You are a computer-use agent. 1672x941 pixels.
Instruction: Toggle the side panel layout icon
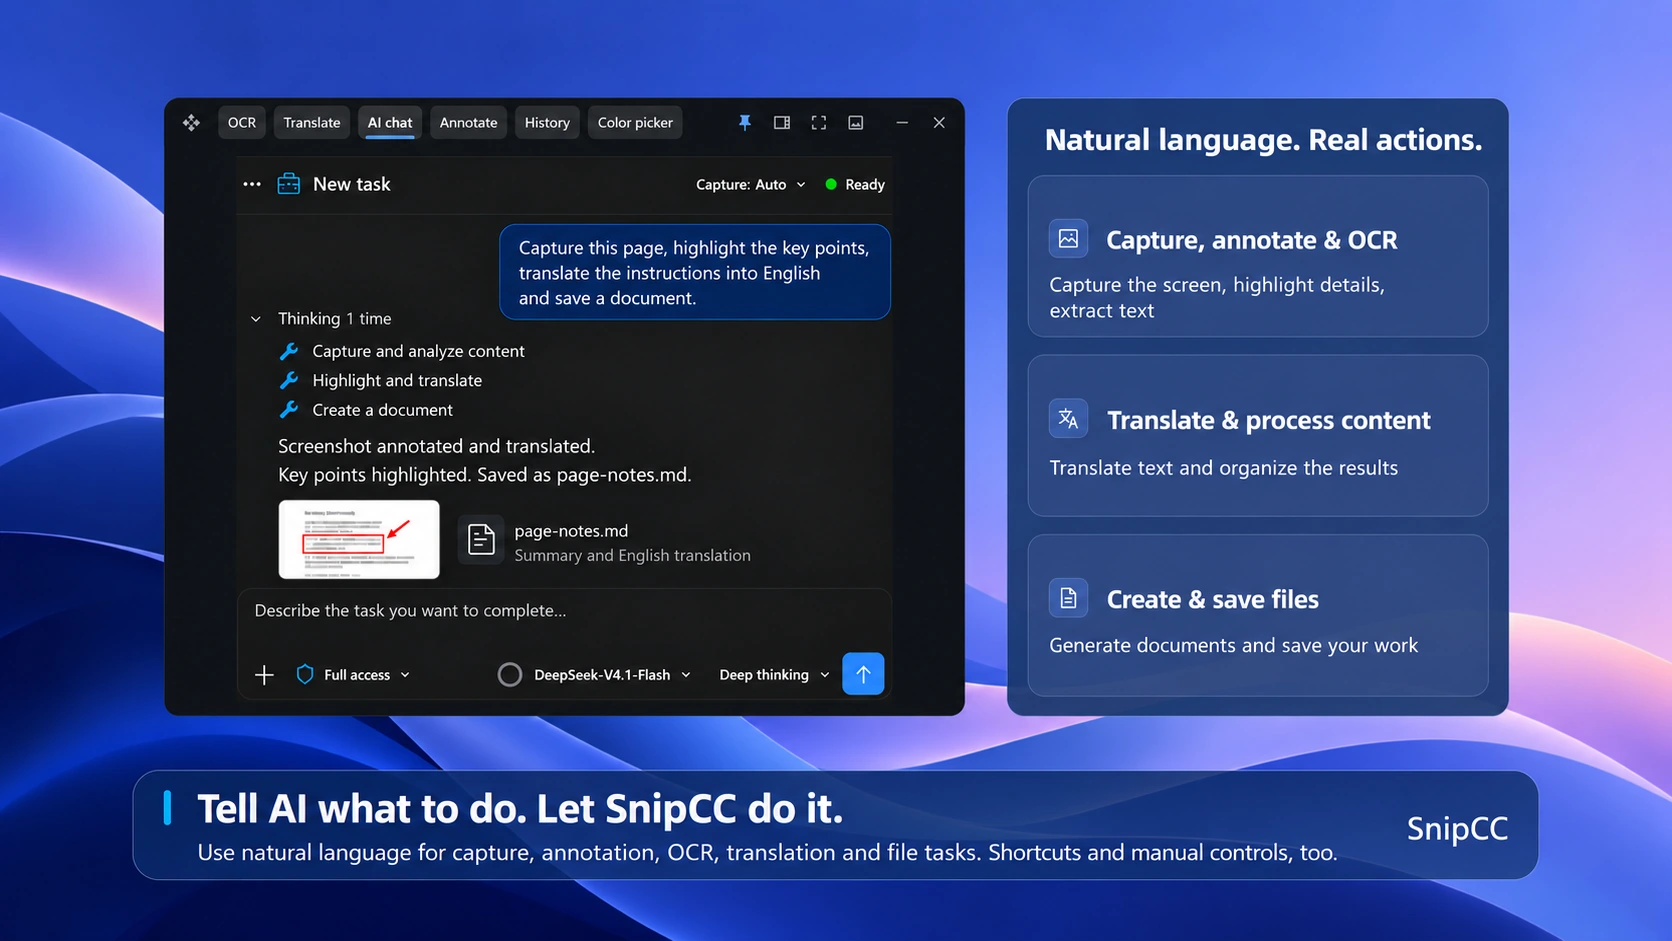click(x=782, y=122)
